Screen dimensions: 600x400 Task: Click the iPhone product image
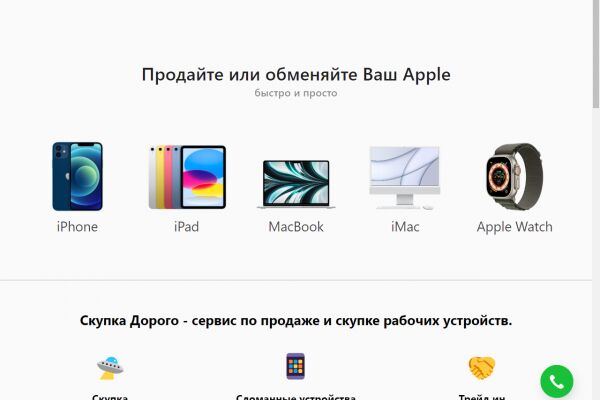pyautogui.click(x=77, y=176)
